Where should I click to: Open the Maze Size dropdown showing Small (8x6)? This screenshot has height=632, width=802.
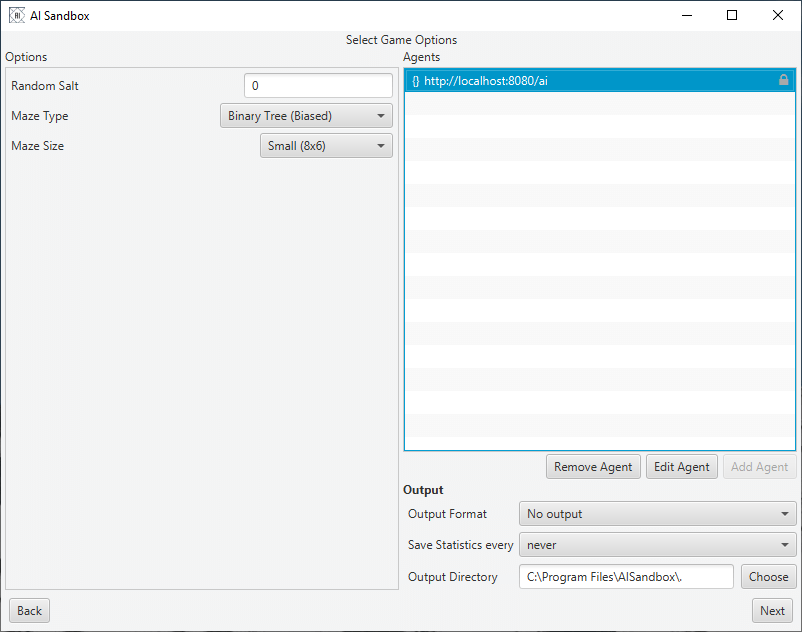[x=326, y=145]
